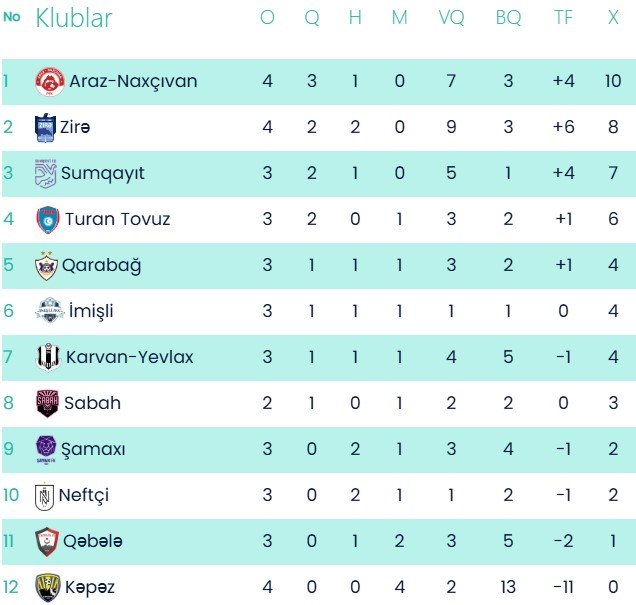Screen dimensions: 636x605
Task: Click the VQ column header
Action: [x=451, y=18]
